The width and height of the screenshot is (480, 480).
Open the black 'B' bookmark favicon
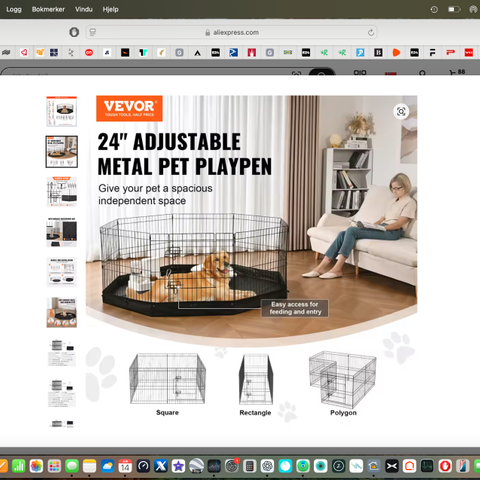(378, 52)
